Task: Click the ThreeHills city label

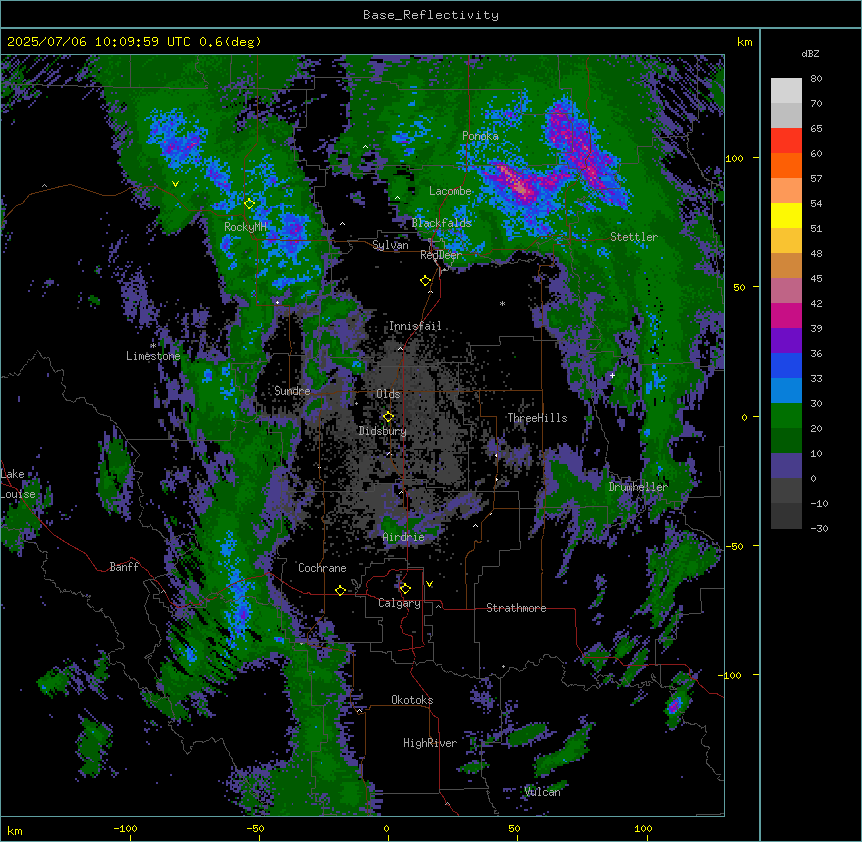Action: 537,418
